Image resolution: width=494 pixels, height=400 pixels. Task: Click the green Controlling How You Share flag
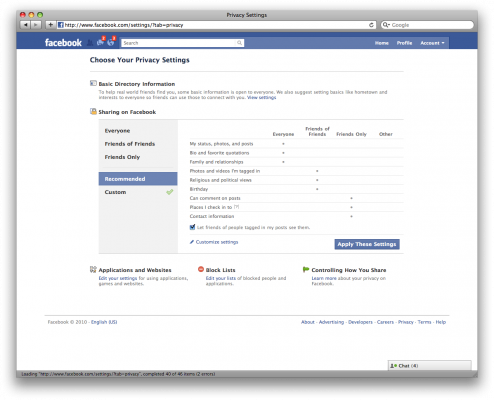pyautogui.click(x=306, y=269)
